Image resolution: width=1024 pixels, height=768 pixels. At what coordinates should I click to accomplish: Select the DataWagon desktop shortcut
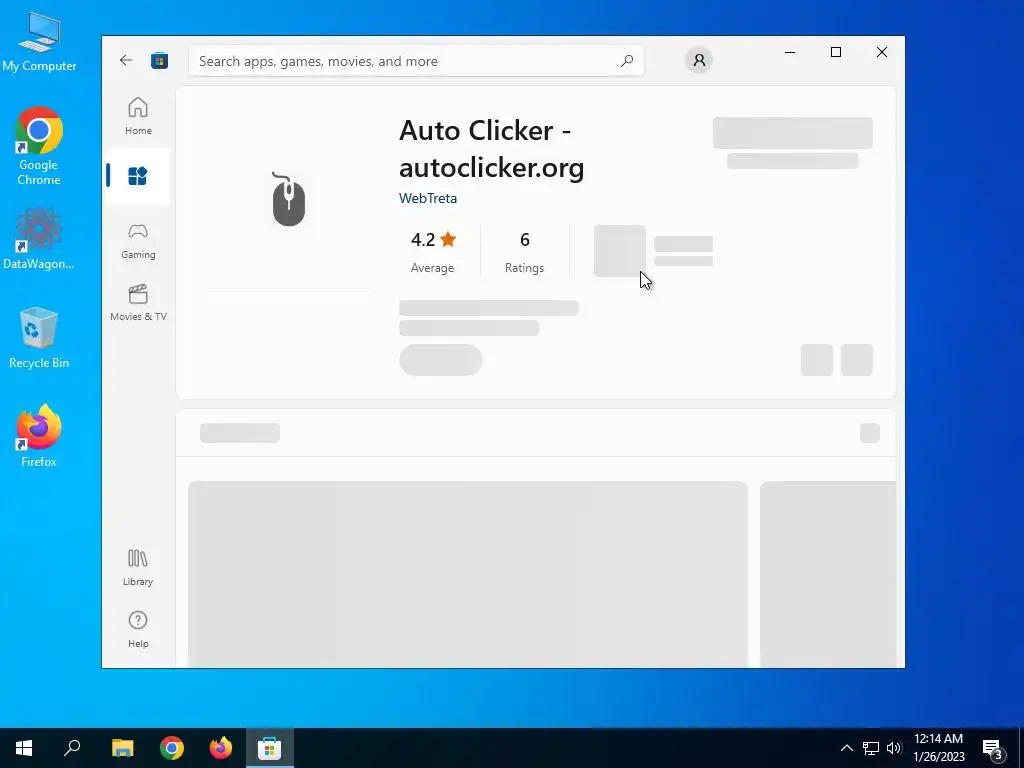(x=39, y=238)
